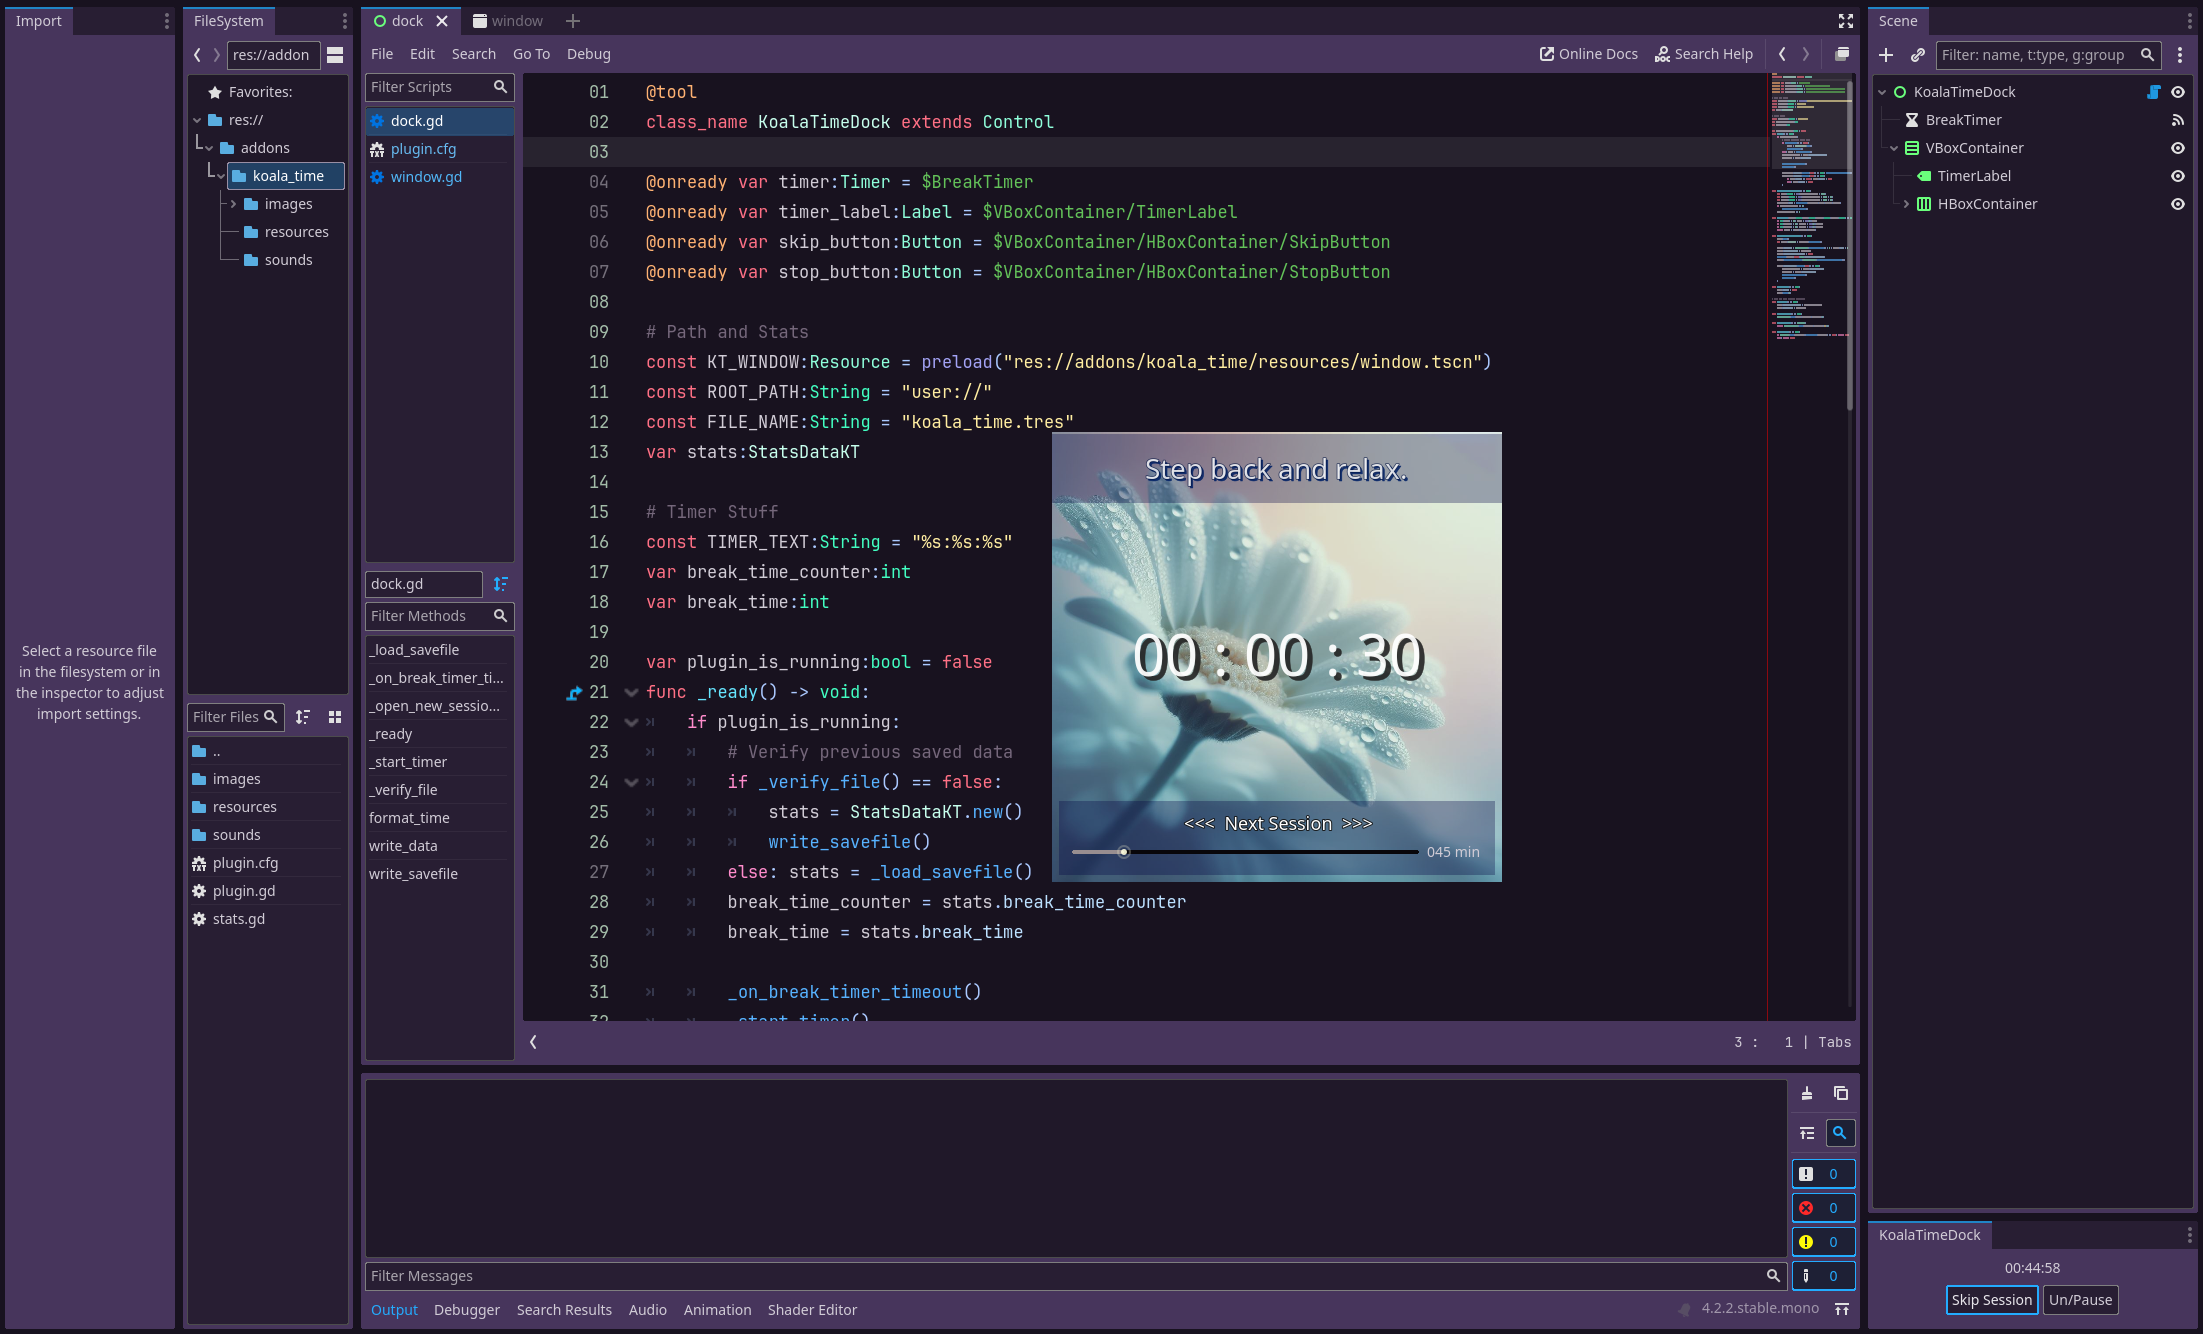Toggle visibility of VBoxContainer node

[x=2177, y=148]
